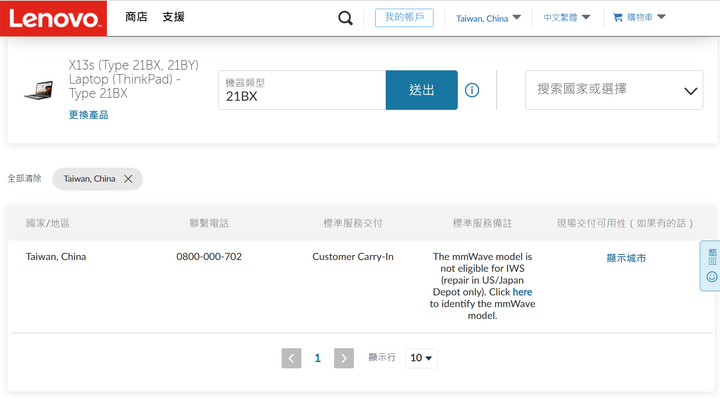Image resolution: width=720 pixels, height=398 pixels.
Task: Click the 機器類型 input field
Action: tap(302, 90)
